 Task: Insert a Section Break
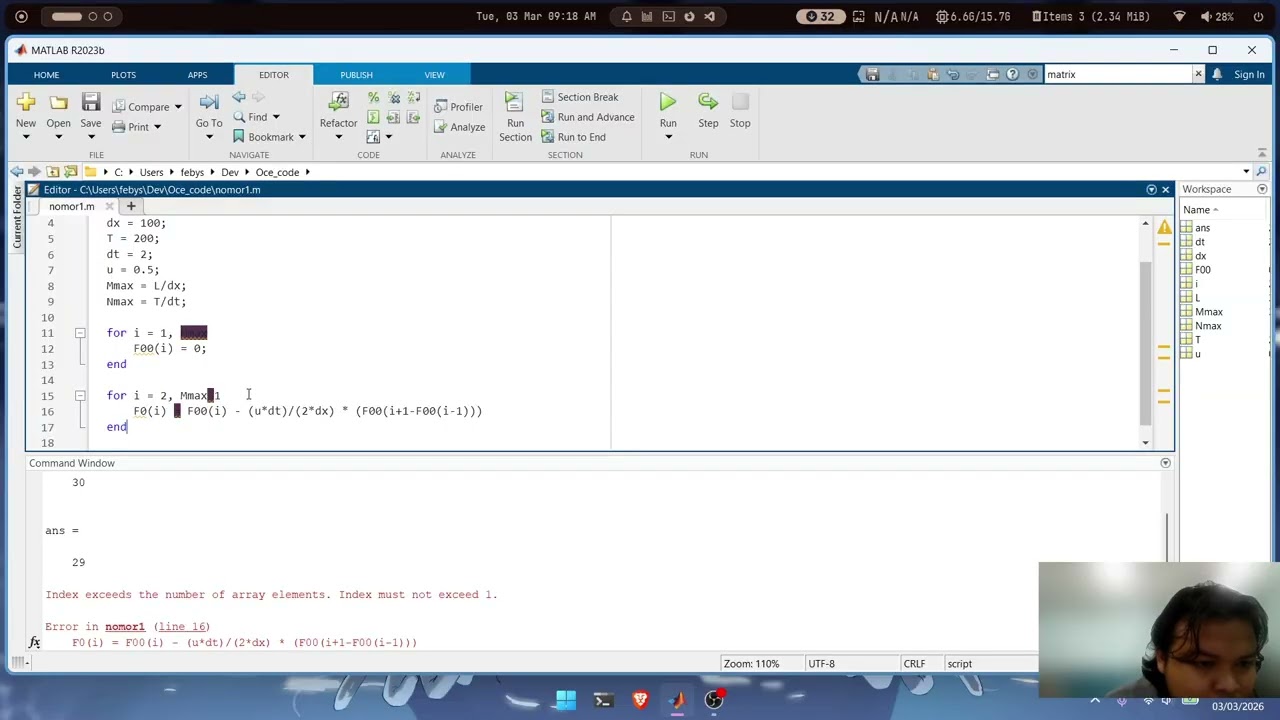580,97
